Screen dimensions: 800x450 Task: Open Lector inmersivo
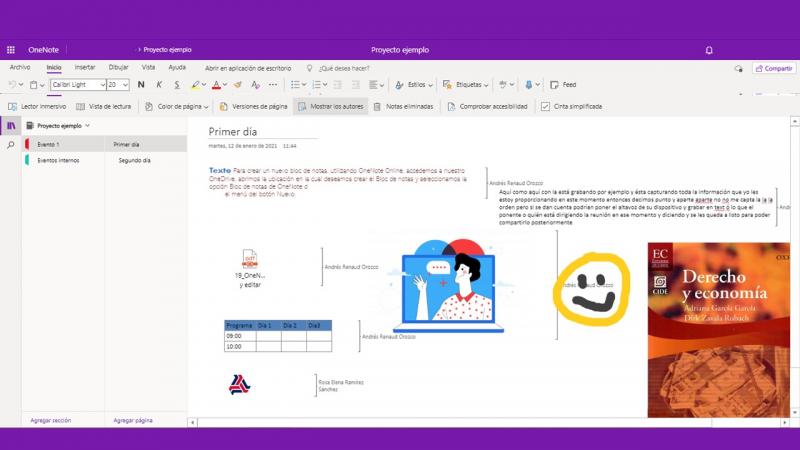[x=37, y=106]
